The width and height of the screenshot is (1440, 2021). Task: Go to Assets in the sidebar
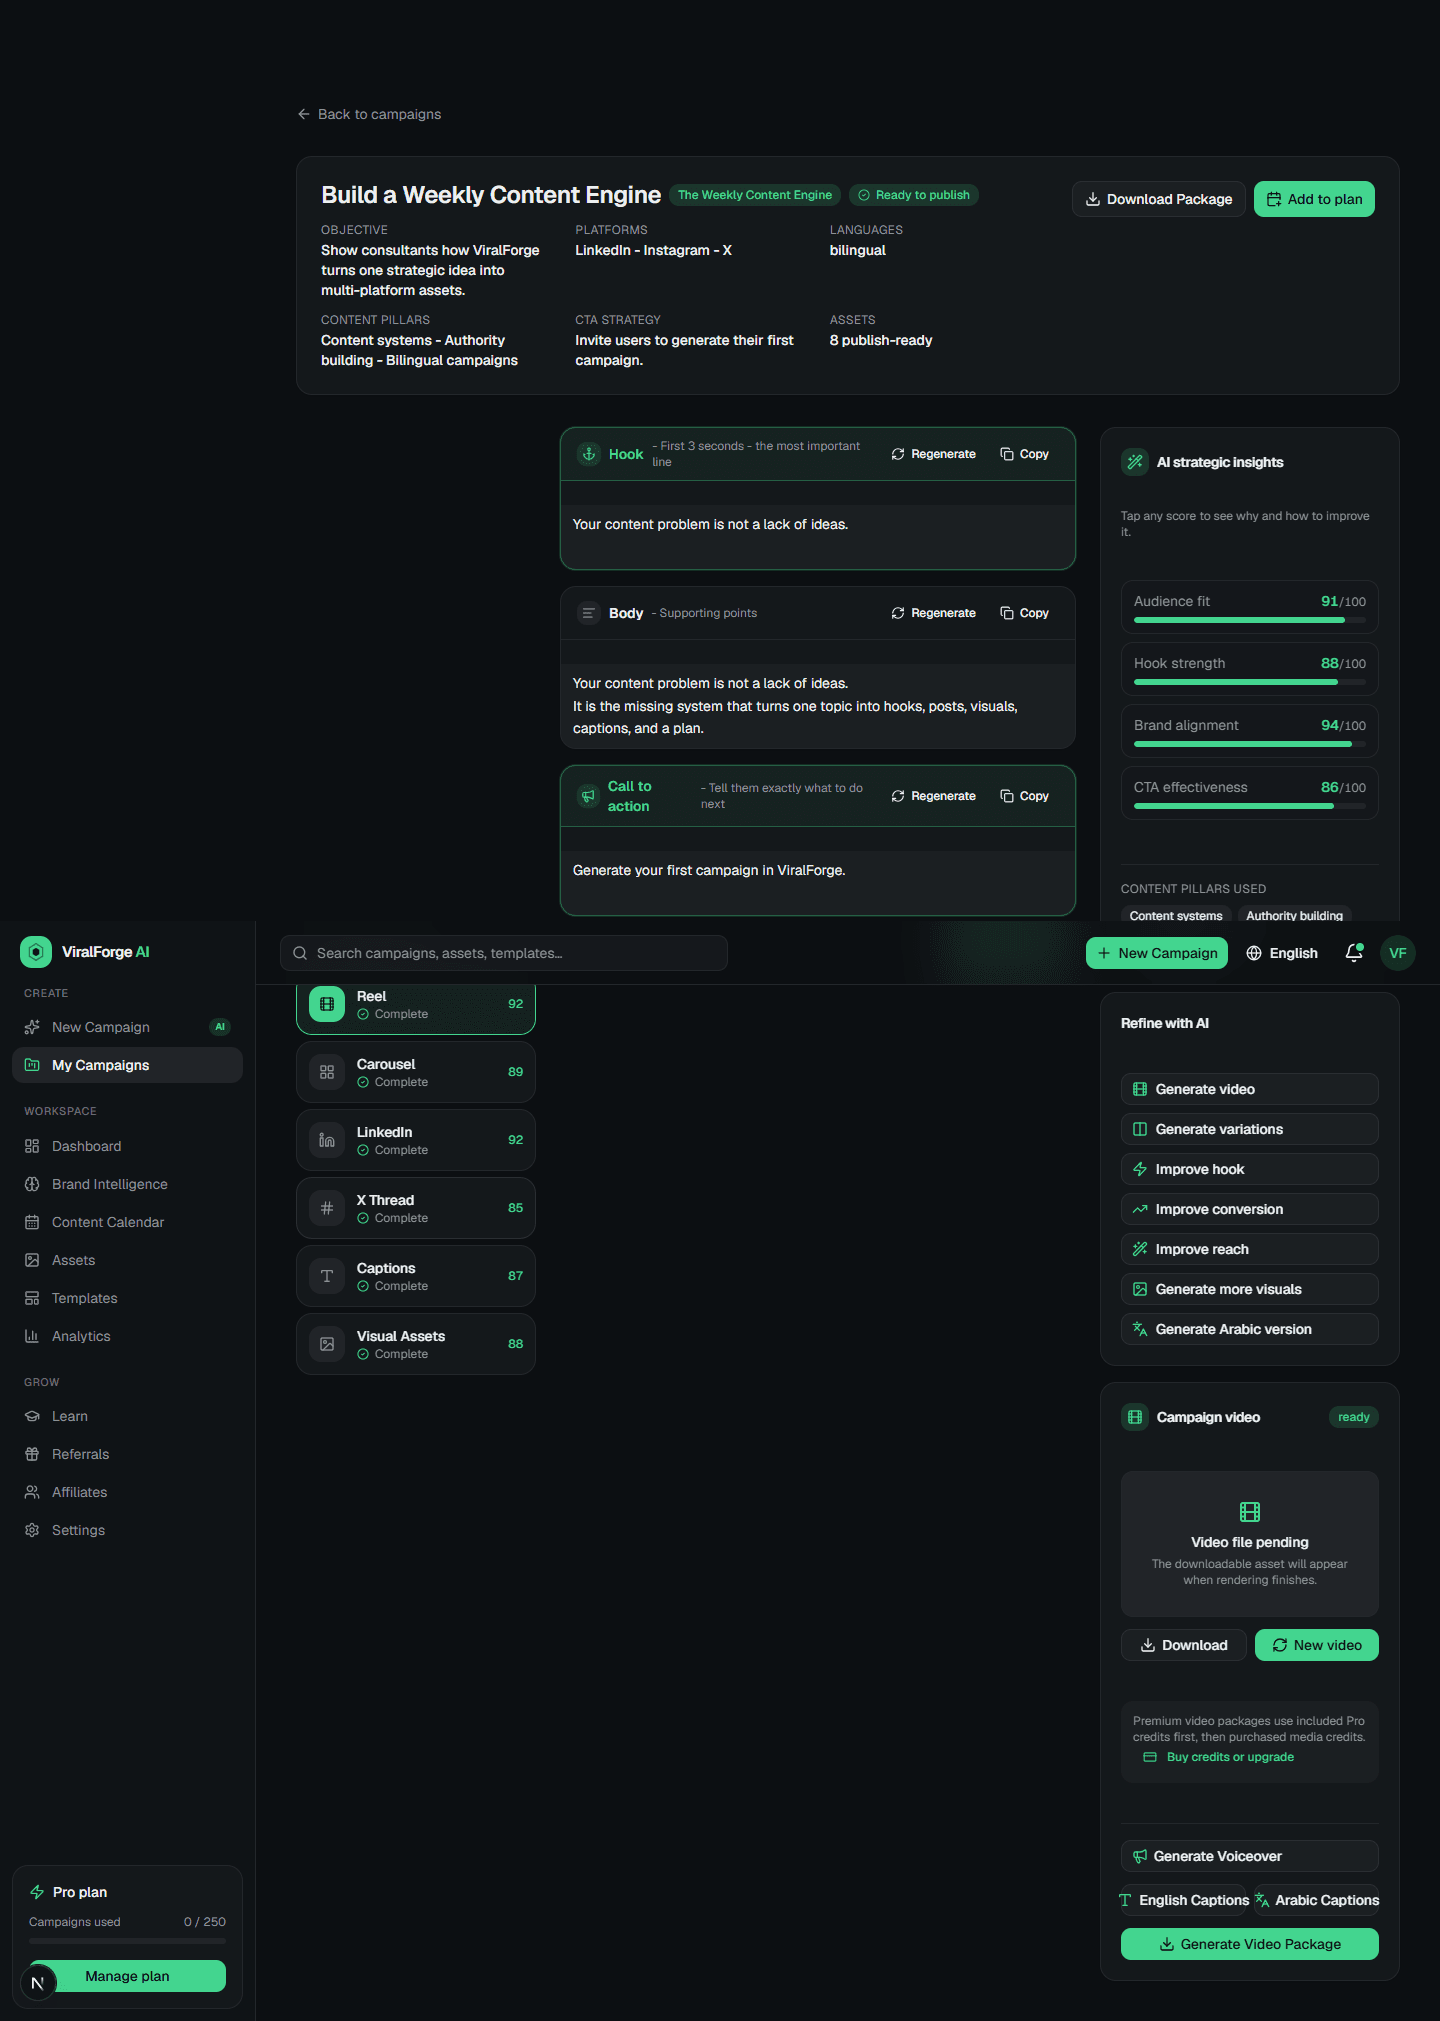point(127,1260)
